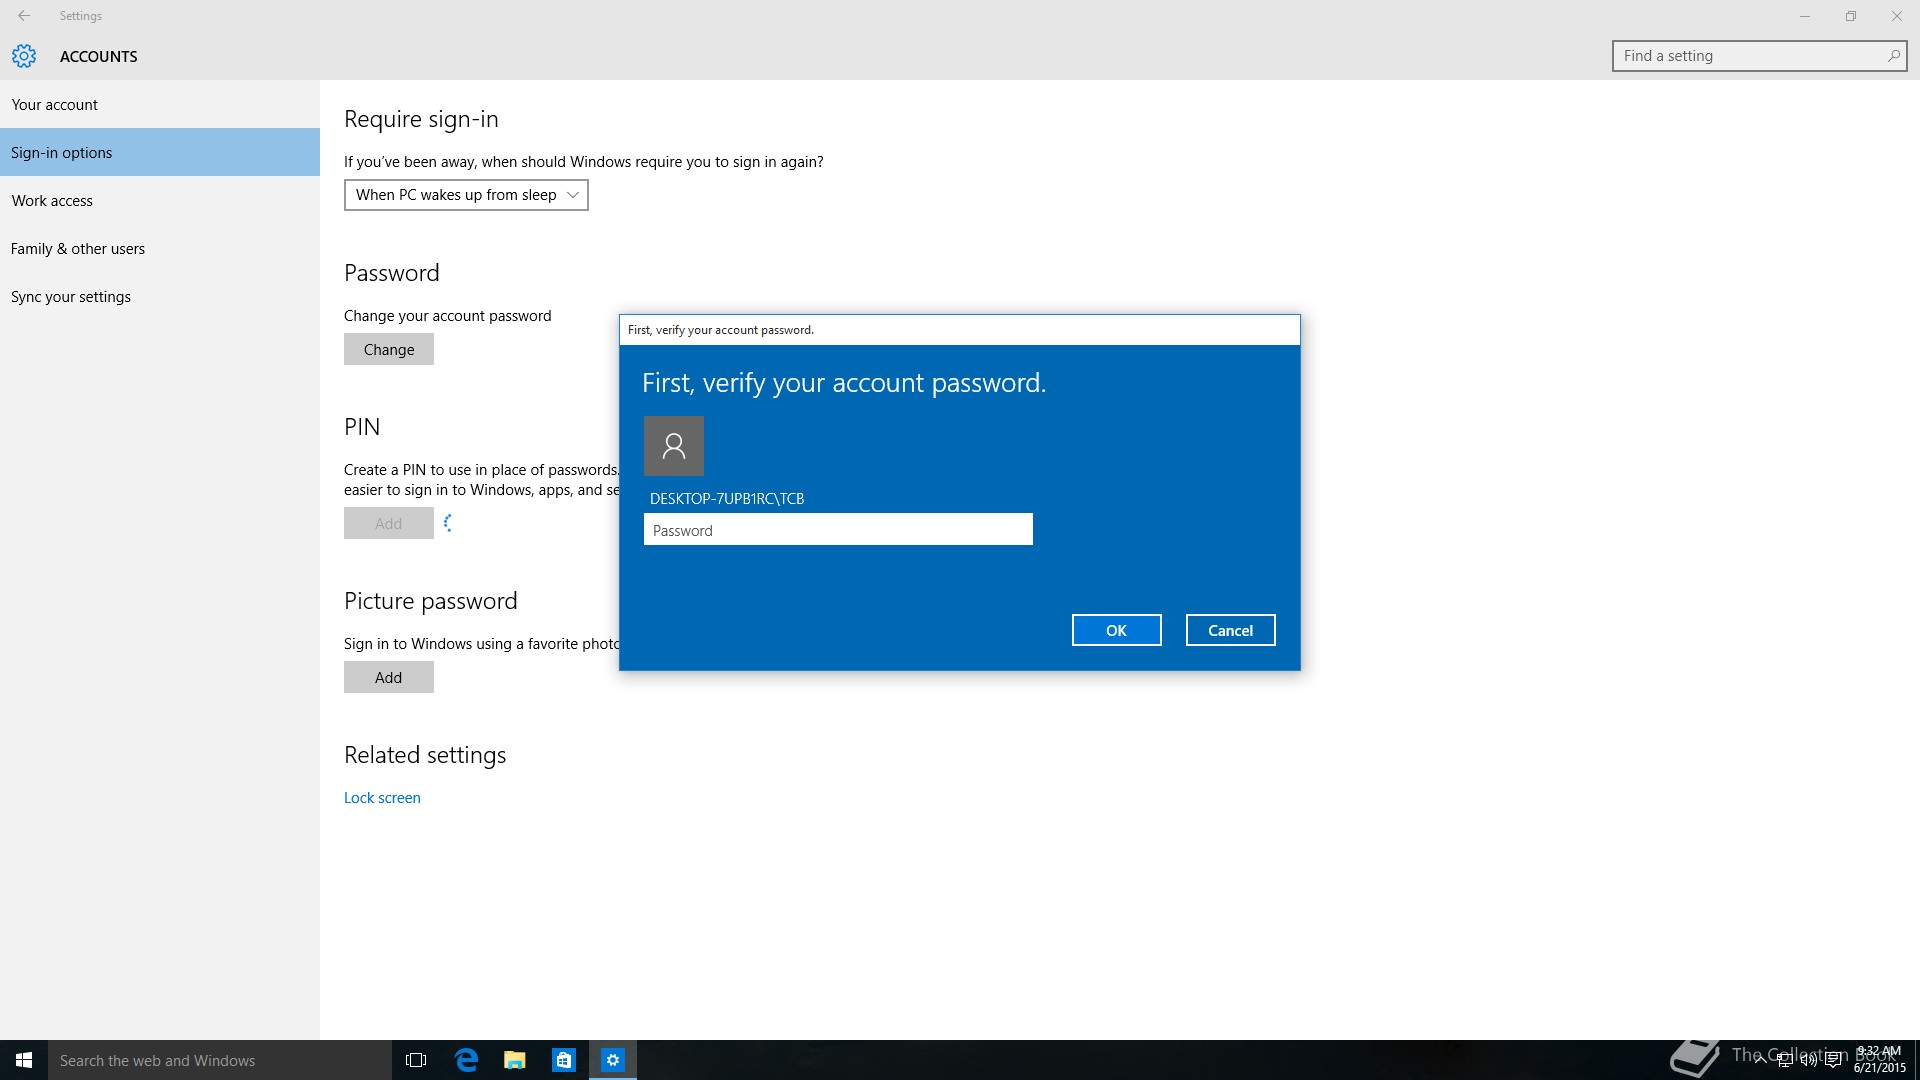Screen dimensions: 1920x1080
Task: Close the Settings window
Action: [x=1897, y=16]
